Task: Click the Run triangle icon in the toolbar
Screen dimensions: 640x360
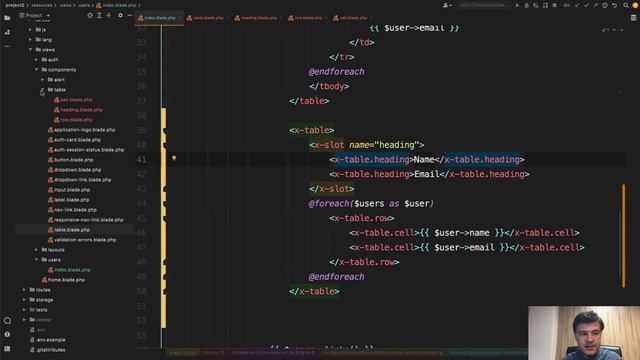Action: (517, 5)
